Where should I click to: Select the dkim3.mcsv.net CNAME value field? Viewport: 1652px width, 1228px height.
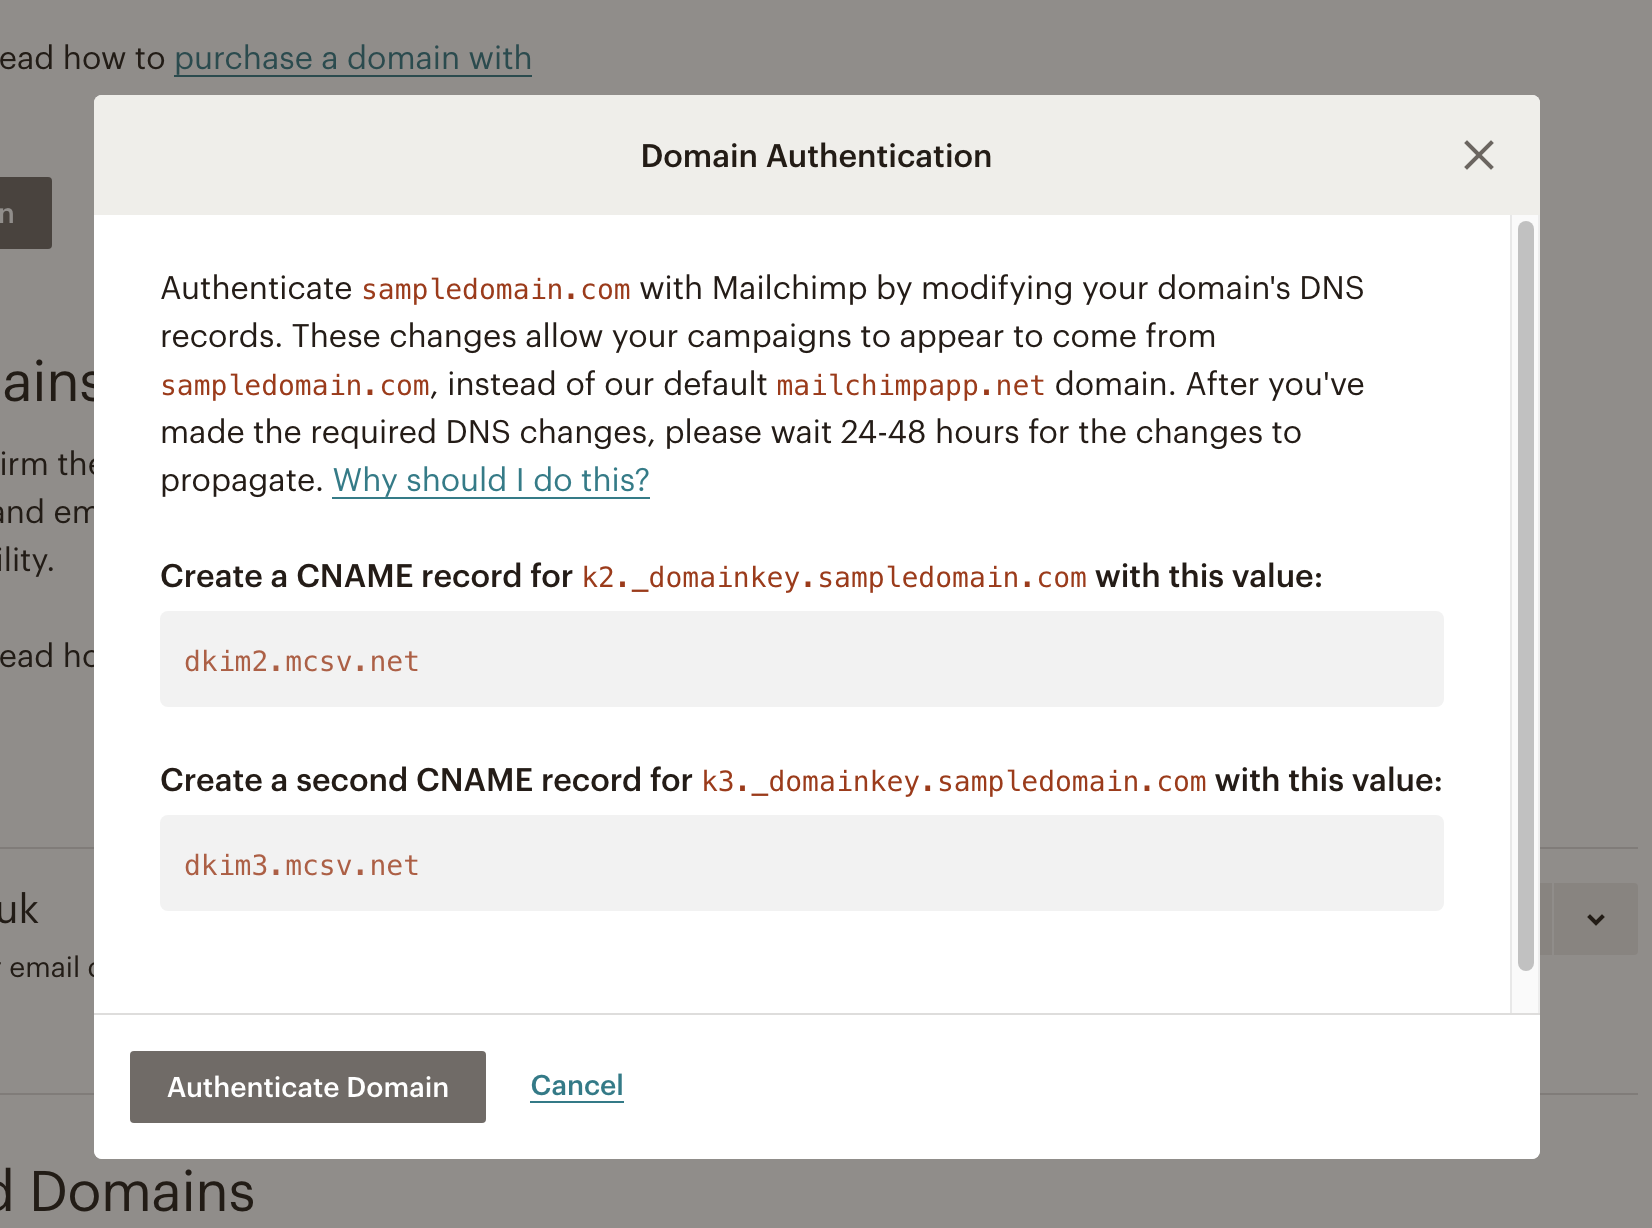pyautogui.click(x=802, y=863)
